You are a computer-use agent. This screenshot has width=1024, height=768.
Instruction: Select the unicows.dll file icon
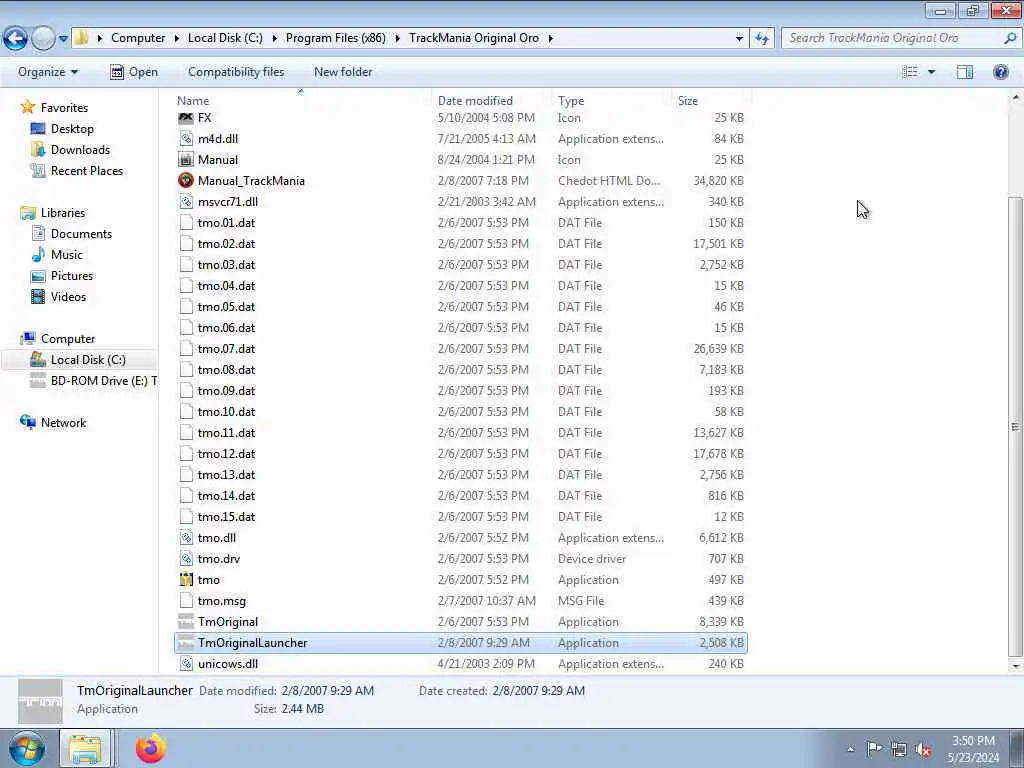tap(186, 664)
